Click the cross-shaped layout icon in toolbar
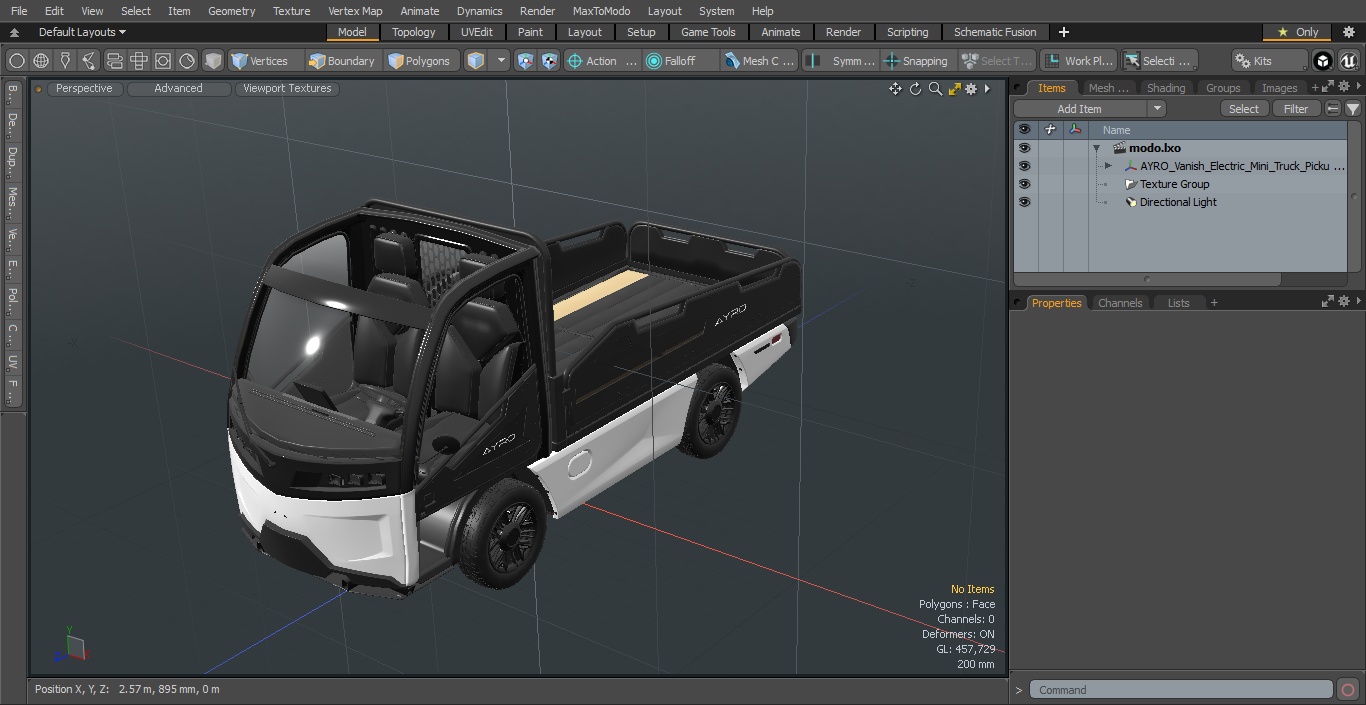 tap(139, 61)
